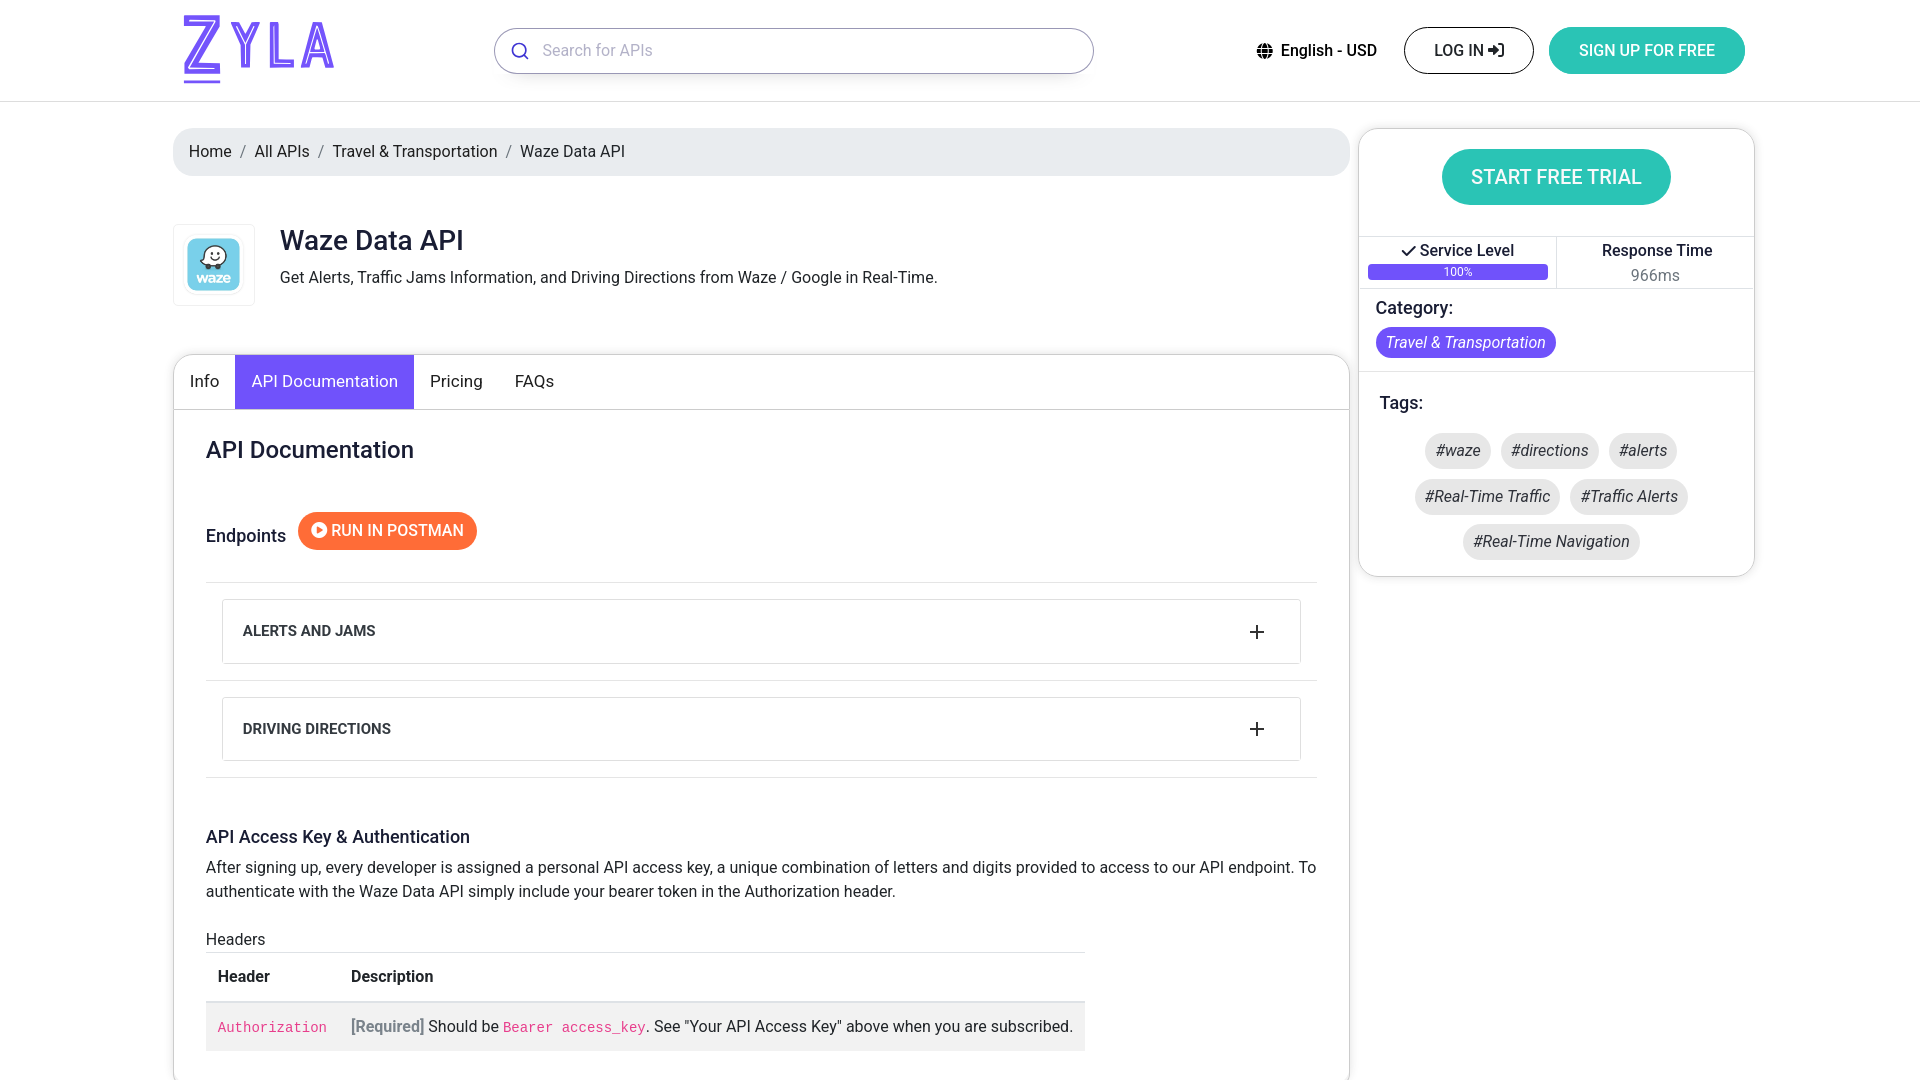1920x1080 pixels.
Task: Click the #Real-Time Navigation tag
Action: (1551, 542)
